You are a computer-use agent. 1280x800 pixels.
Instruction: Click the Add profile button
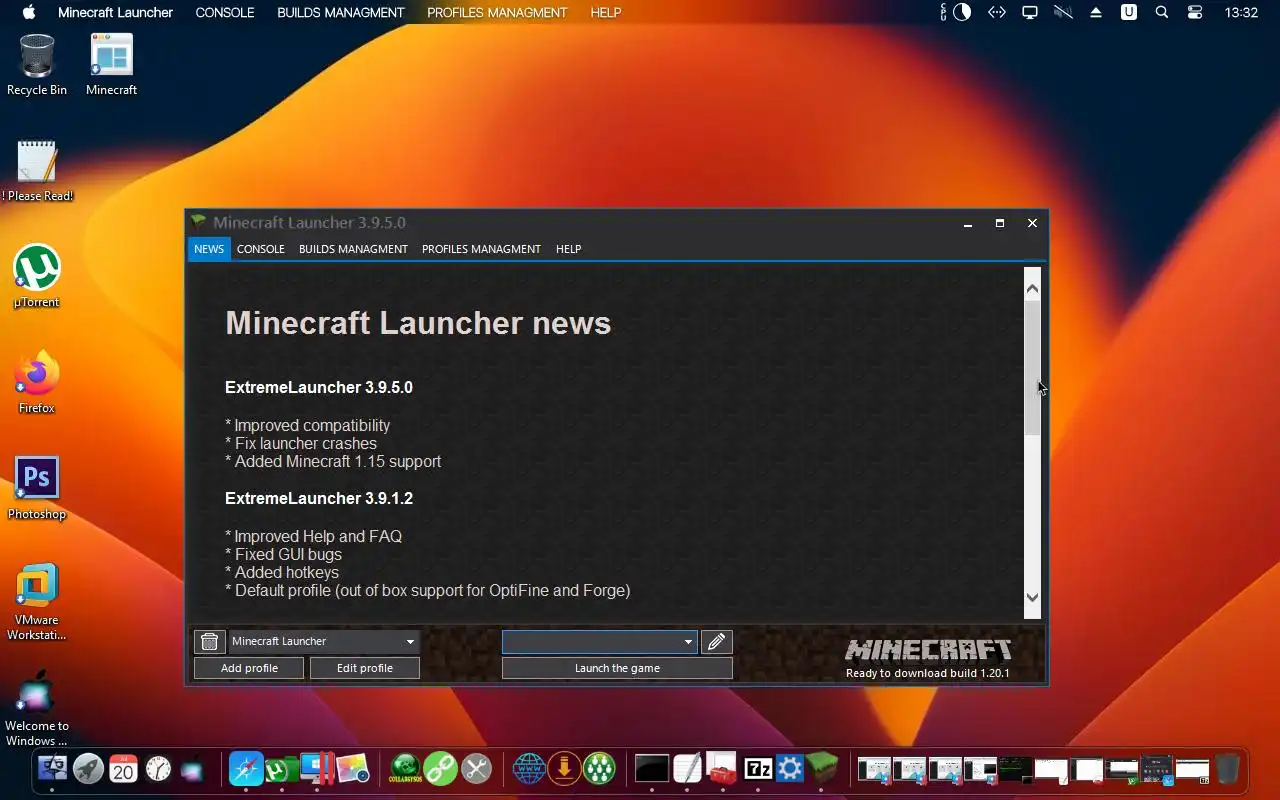[x=249, y=668]
